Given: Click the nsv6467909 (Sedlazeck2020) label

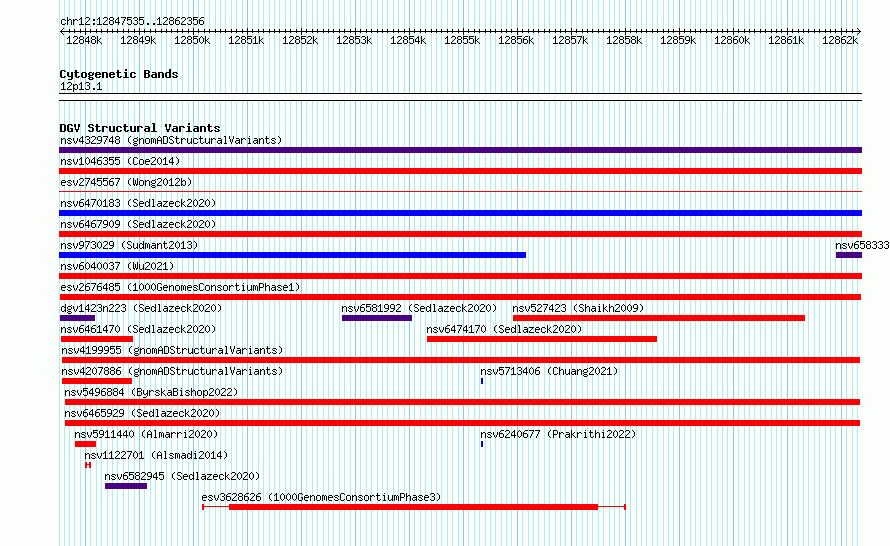Looking at the screenshot, I should [138, 224].
